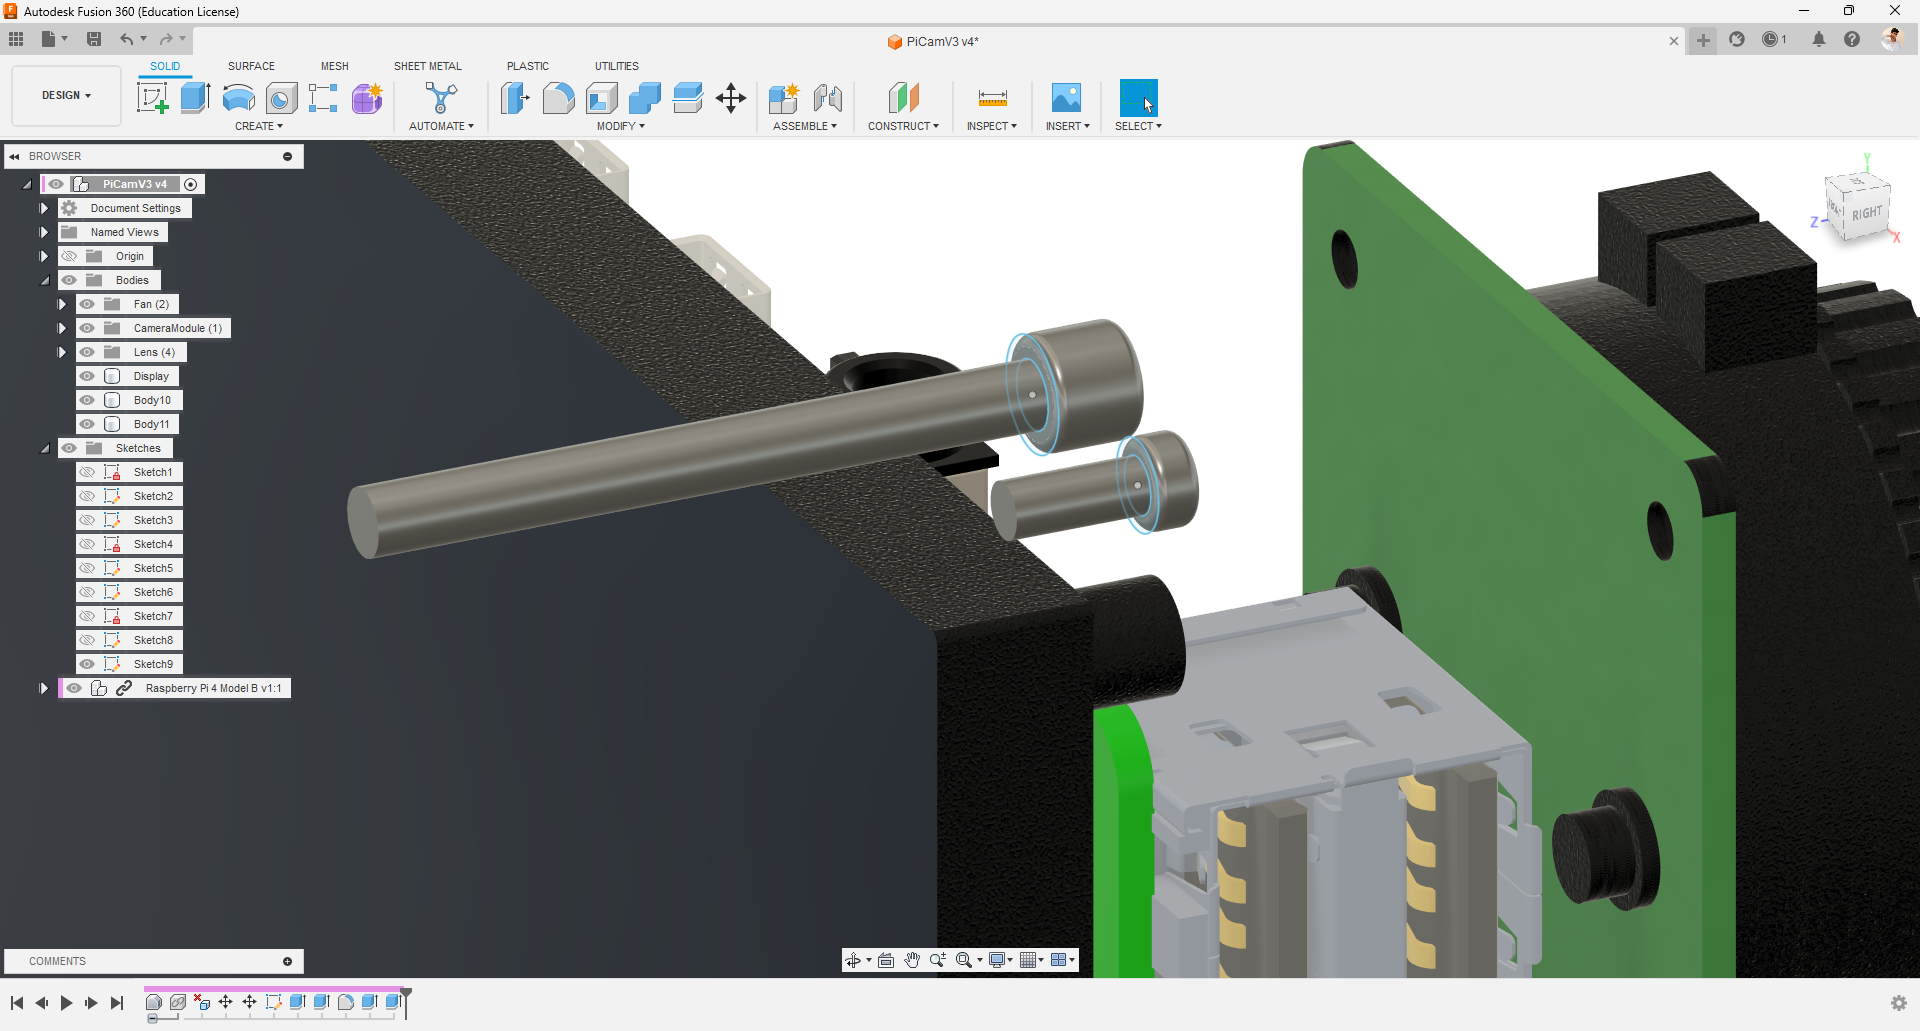Viewport: 1920px width, 1031px height.
Task: Select the Pan hand tool in navigation bar
Action: [x=912, y=960]
